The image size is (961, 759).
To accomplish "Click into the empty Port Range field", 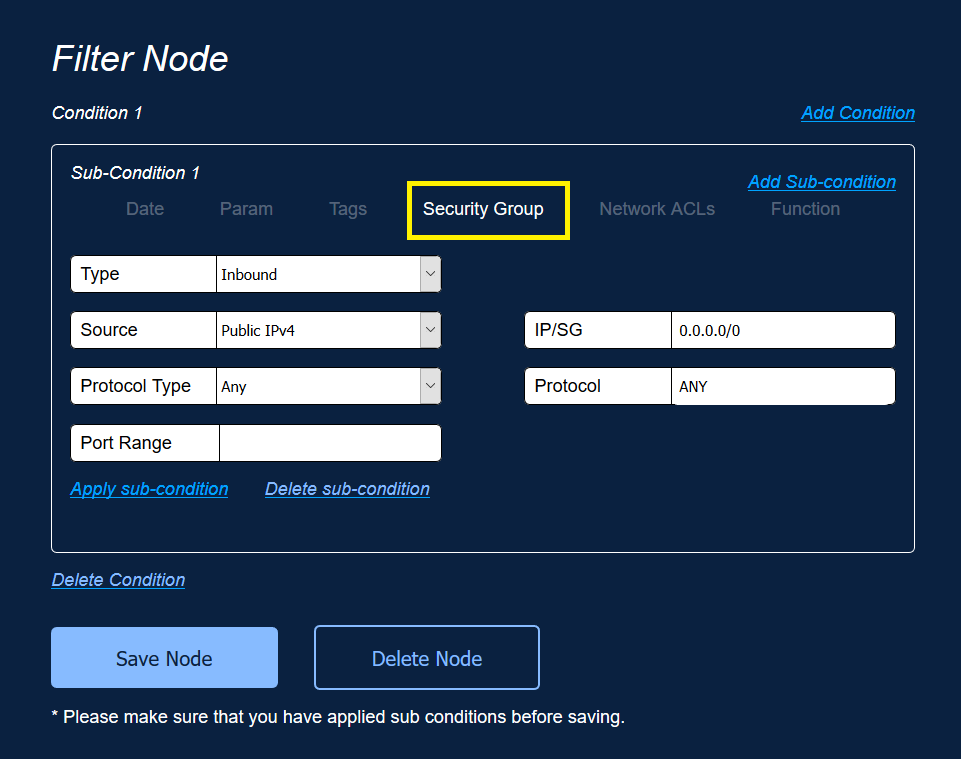I will [330, 443].
